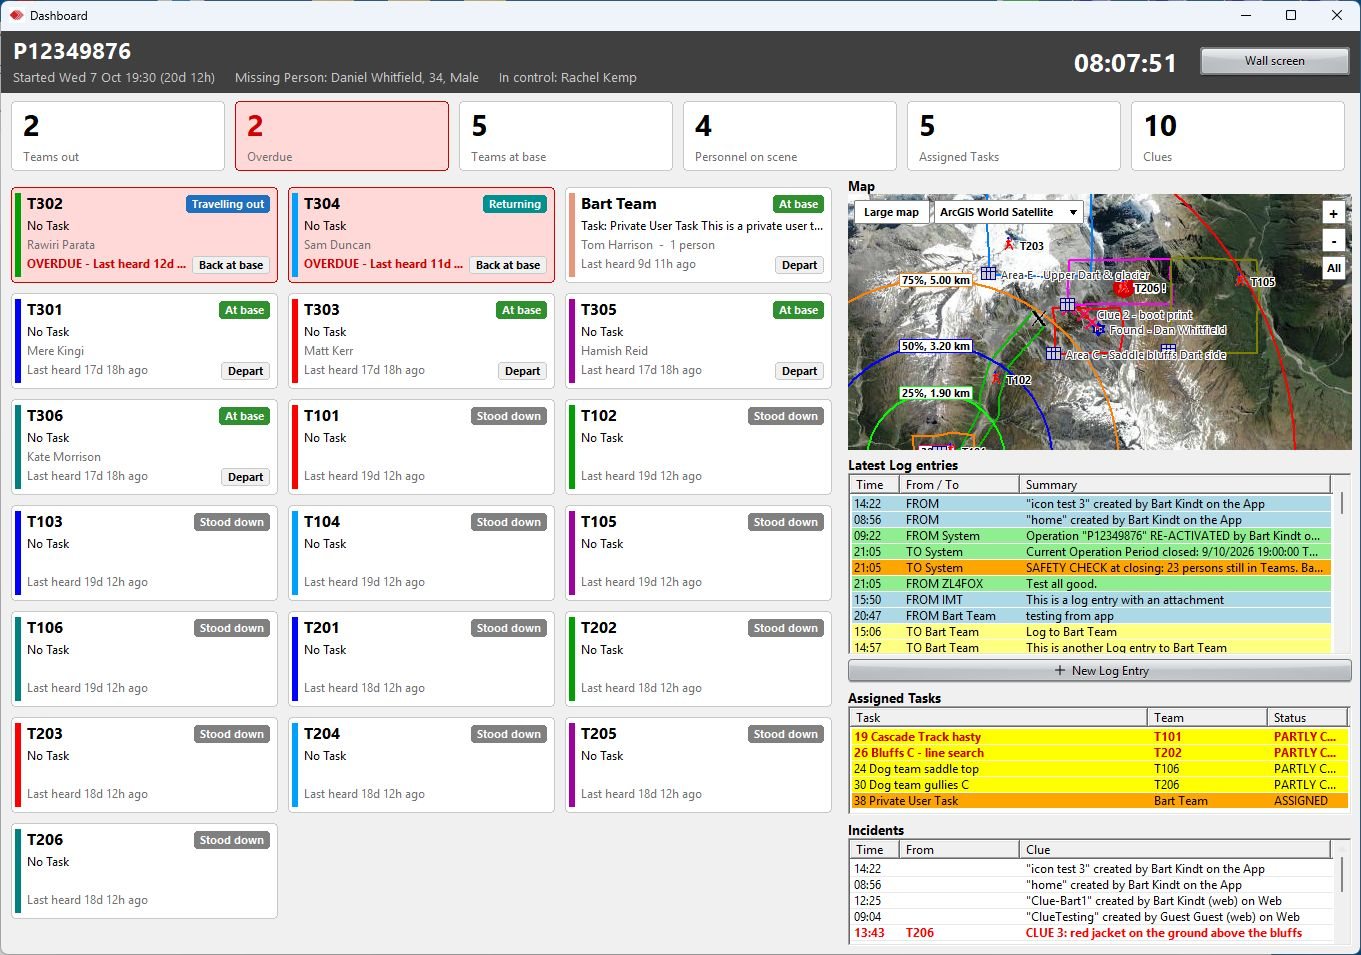Click the Team column header in Assigned Tasks
The image size is (1361, 955).
pyautogui.click(x=1207, y=718)
